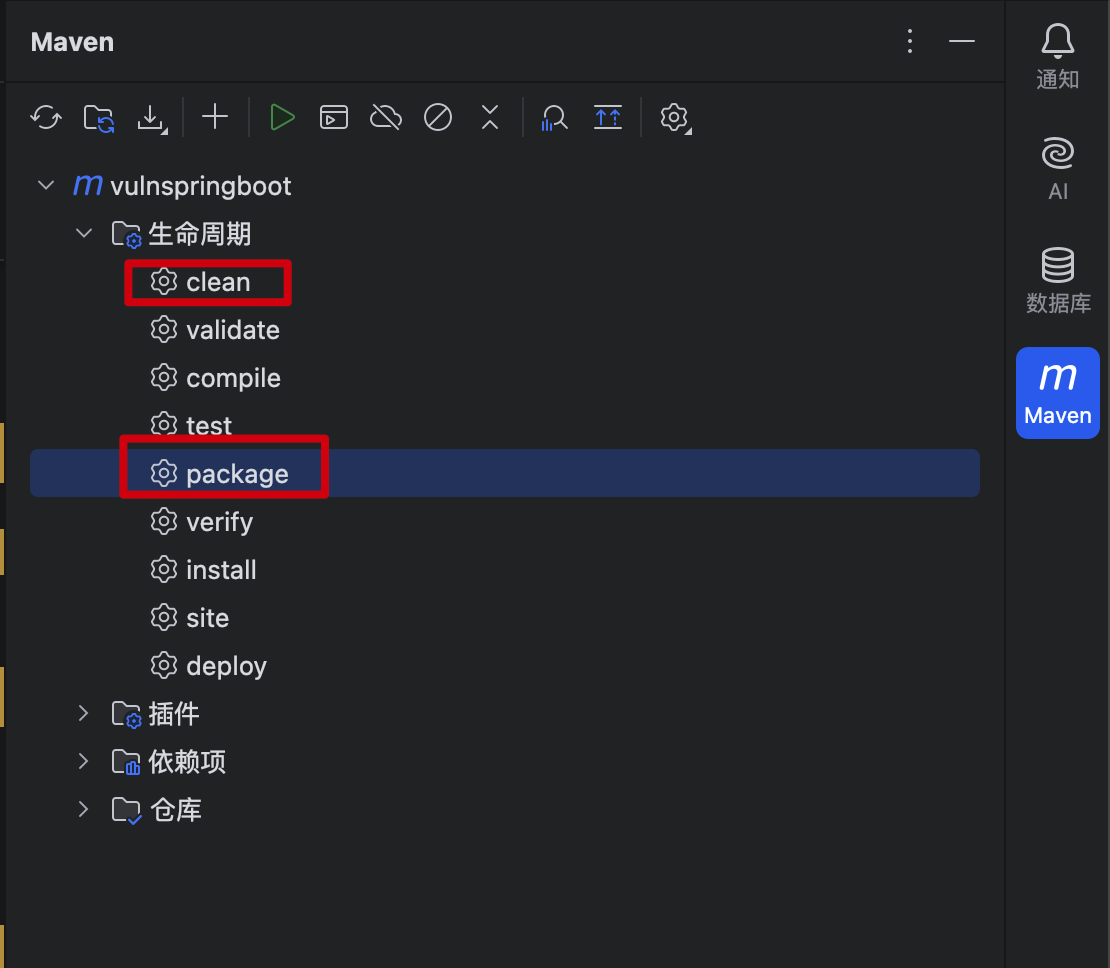Screen dimensions: 1110x968
Task: Open the 数据库 database panel
Action: pyautogui.click(x=1058, y=280)
